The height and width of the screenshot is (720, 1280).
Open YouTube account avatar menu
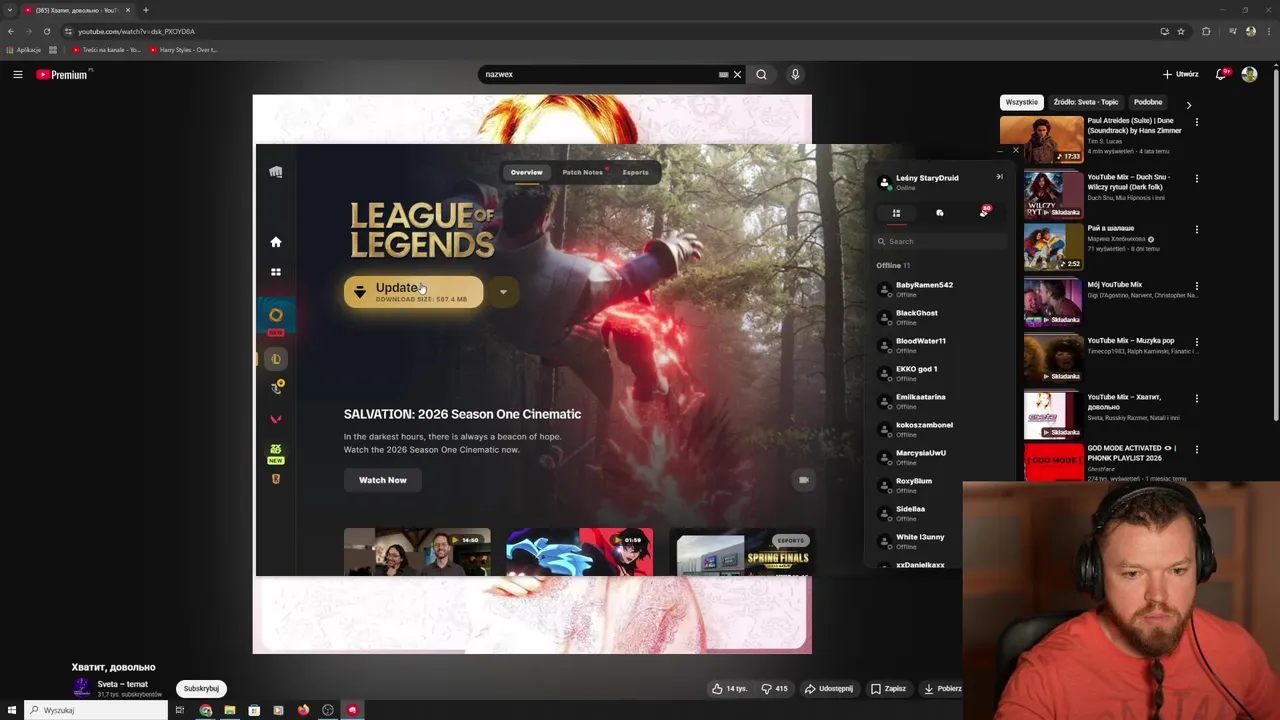[x=1249, y=74]
